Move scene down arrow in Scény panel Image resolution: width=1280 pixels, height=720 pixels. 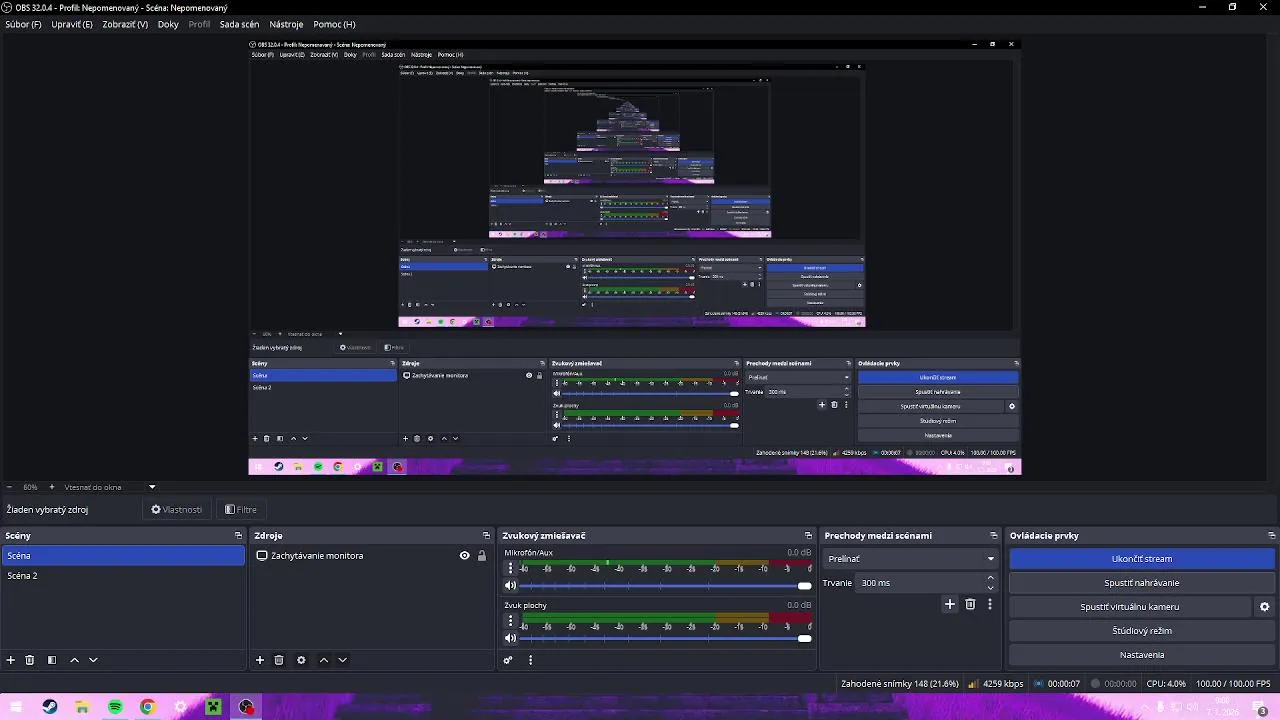[93, 660]
